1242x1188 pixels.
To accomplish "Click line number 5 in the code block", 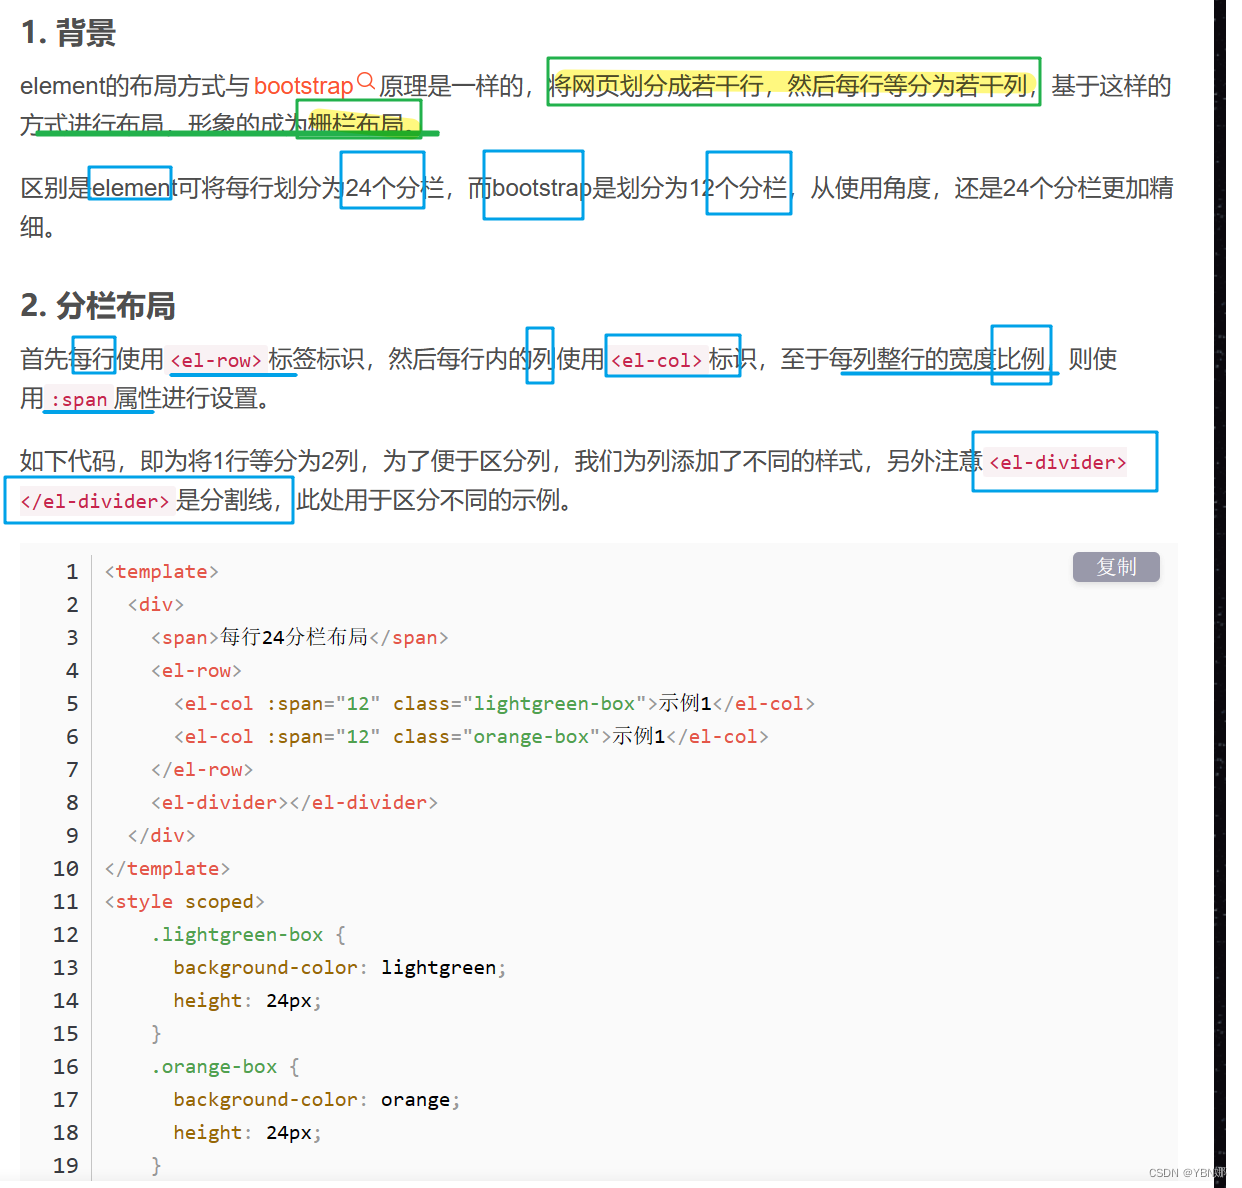I will [71, 703].
